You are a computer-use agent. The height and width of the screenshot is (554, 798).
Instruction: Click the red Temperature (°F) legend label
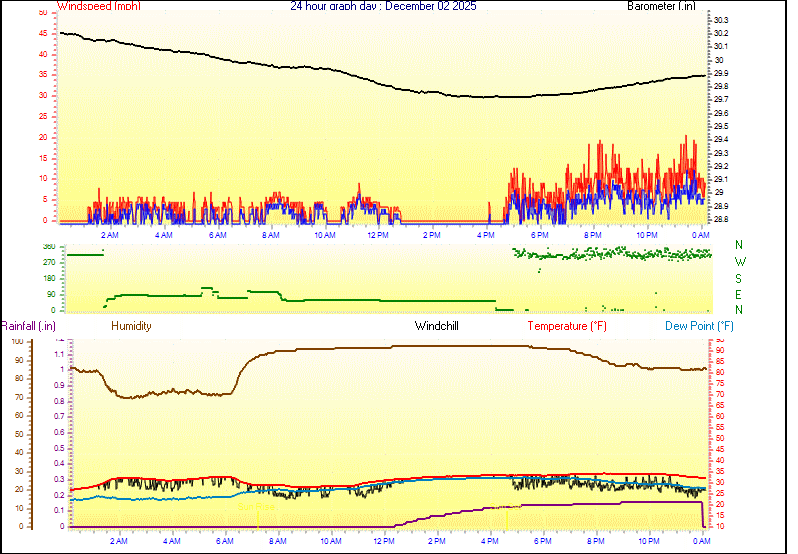click(567, 326)
